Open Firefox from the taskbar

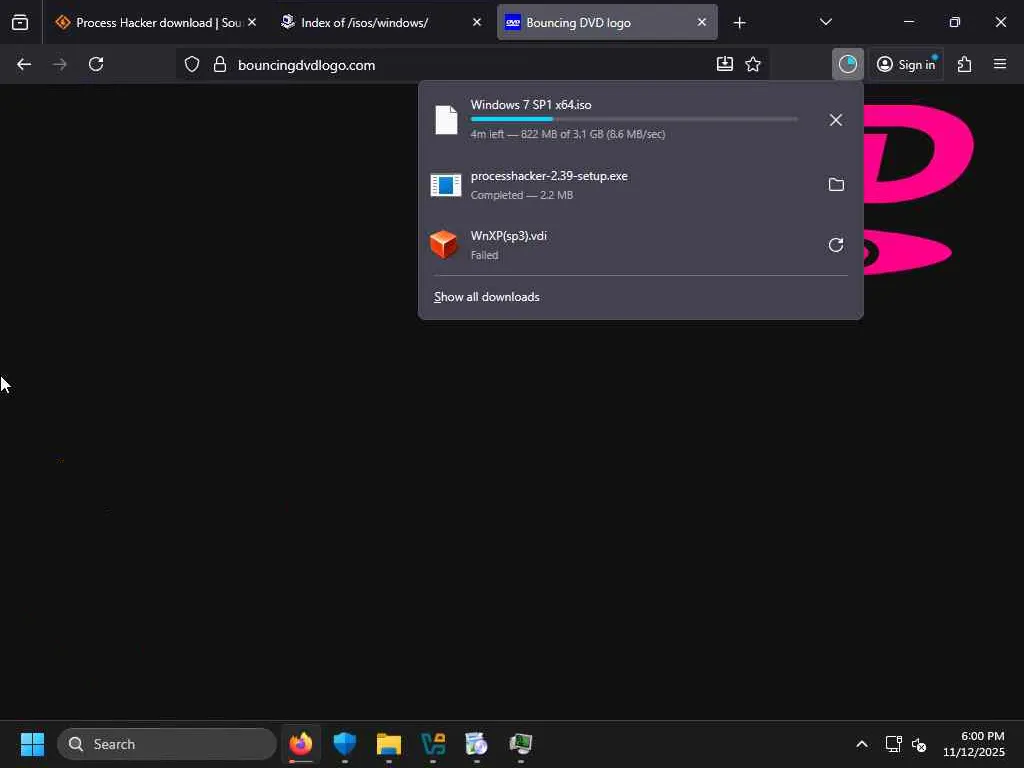(301, 744)
